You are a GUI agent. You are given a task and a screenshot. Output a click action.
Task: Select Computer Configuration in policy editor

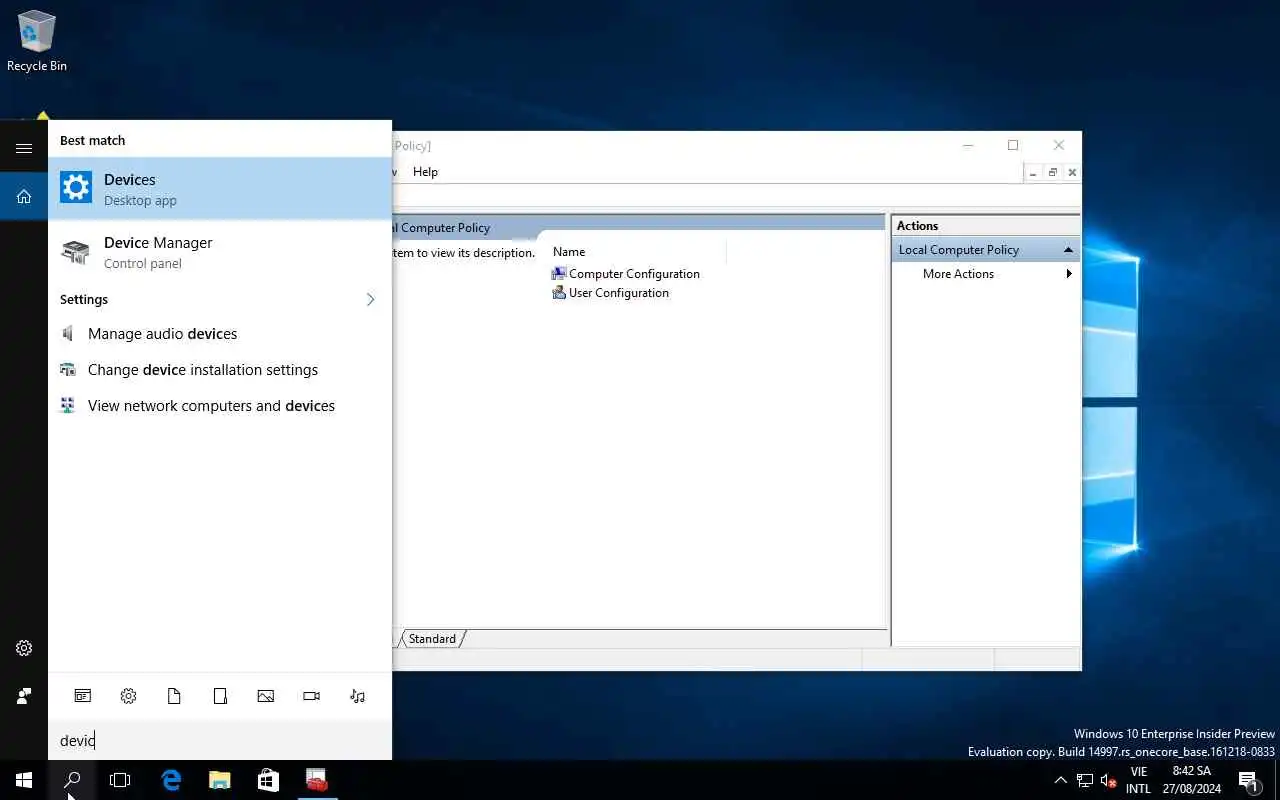pyautogui.click(x=626, y=274)
